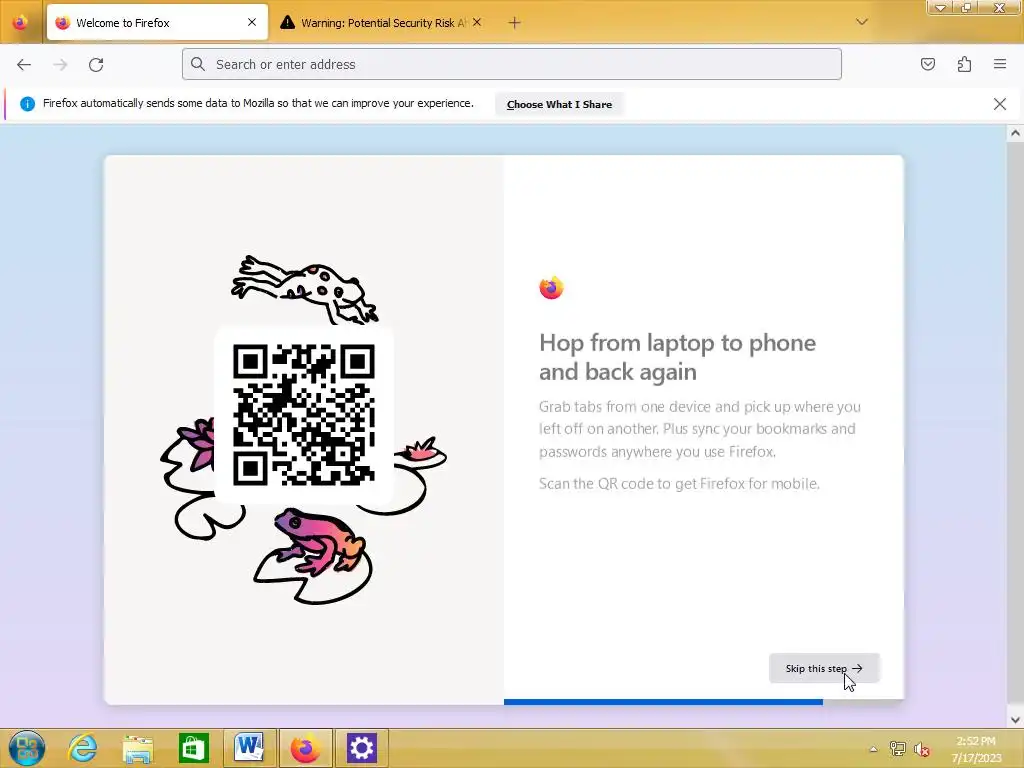Open the Extensions puzzle icon

pyautogui.click(x=964, y=64)
